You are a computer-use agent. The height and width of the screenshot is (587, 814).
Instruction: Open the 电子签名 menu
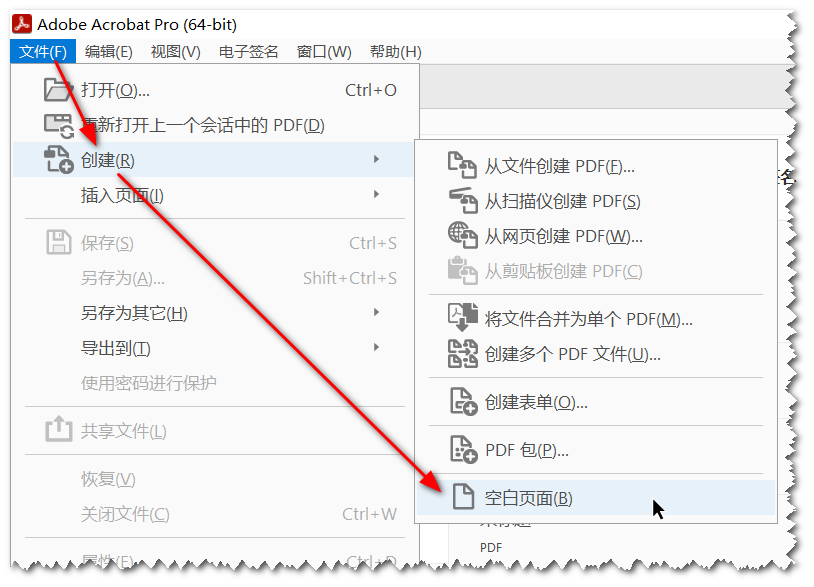[x=249, y=51]
